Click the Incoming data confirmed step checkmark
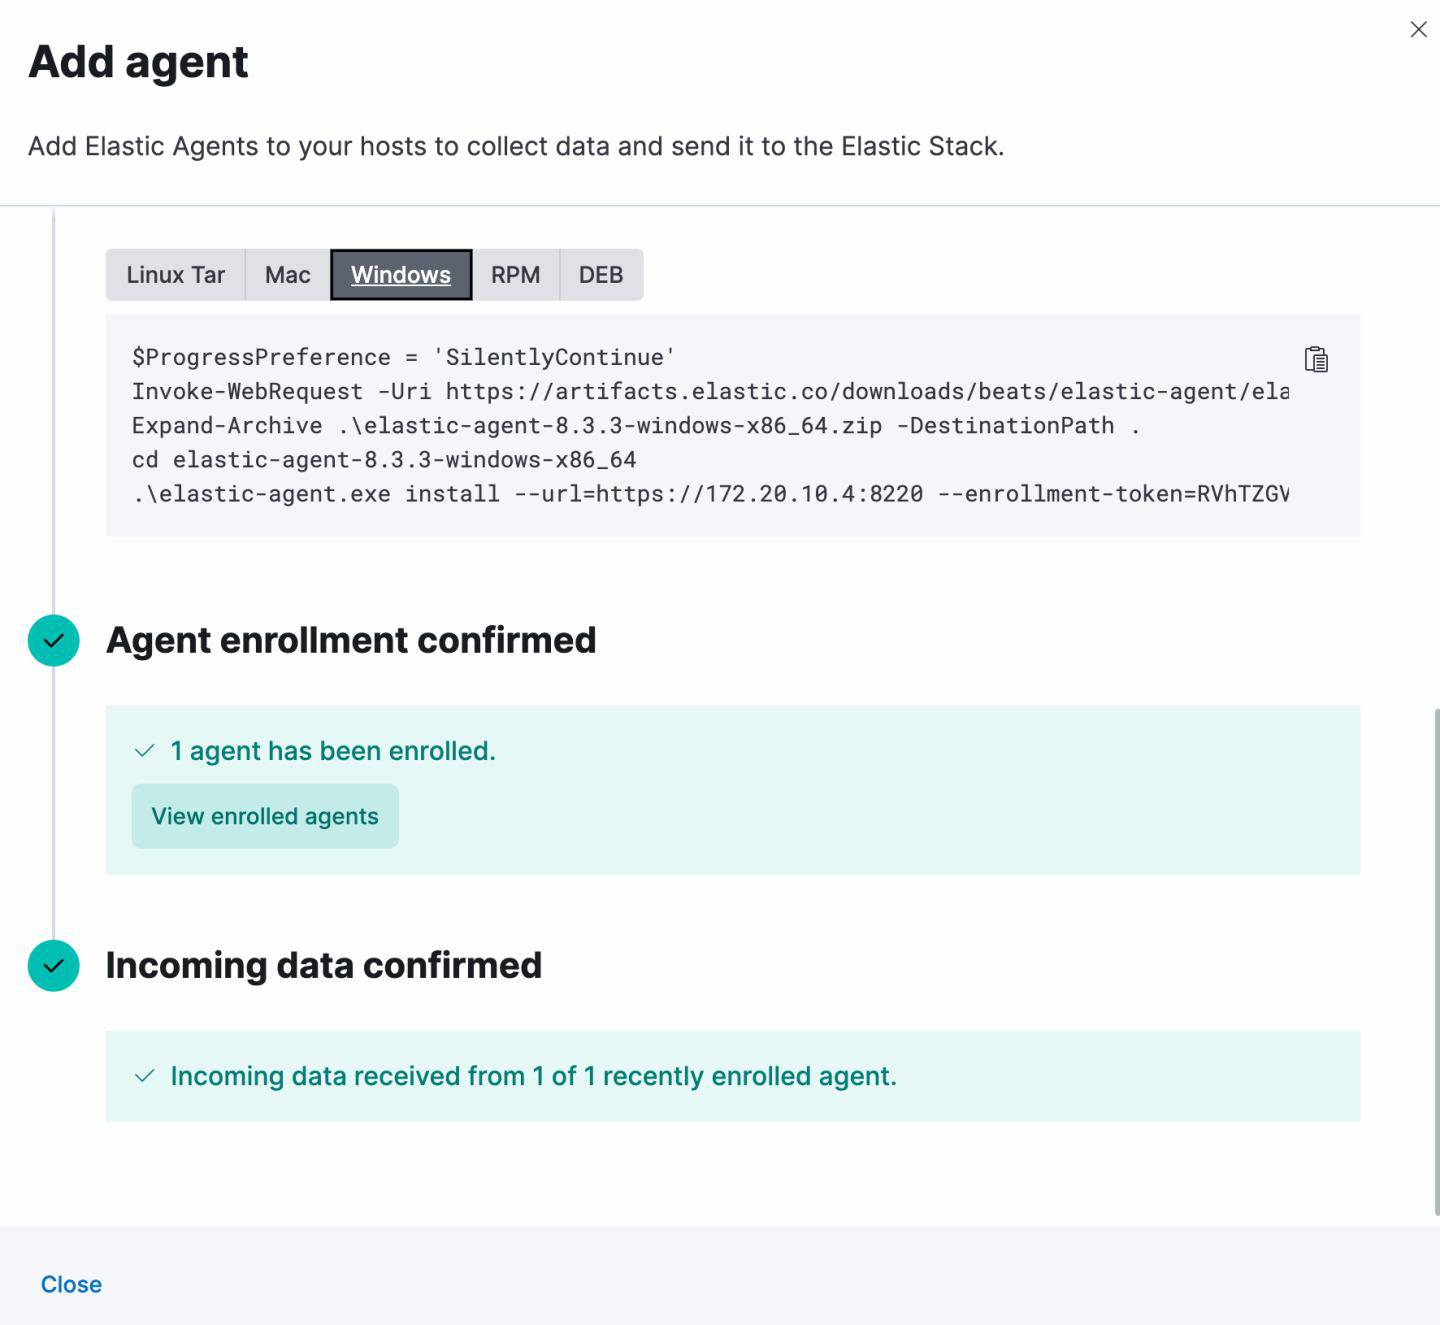 pyautogui.click(x=54, y=965)
